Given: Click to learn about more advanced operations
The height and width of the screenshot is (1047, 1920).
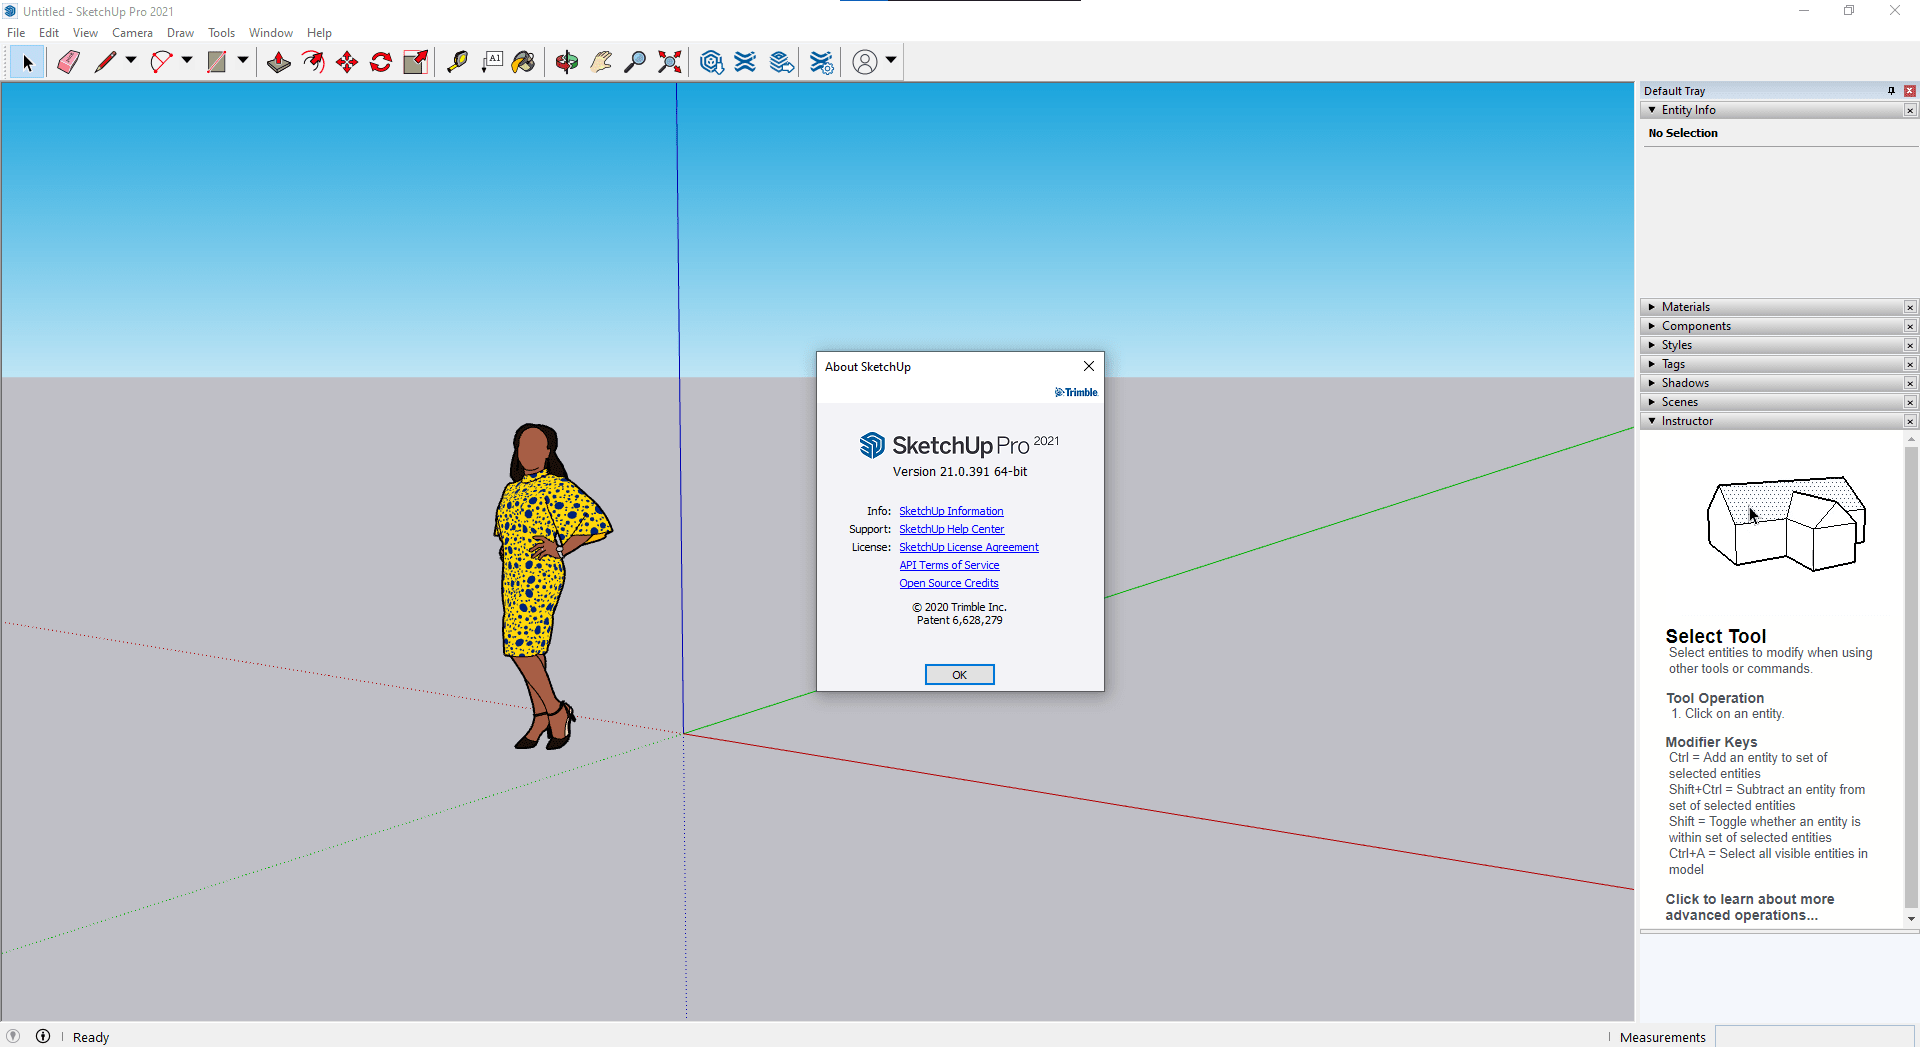Looking at the screenshot, I should coord(1749,907).
